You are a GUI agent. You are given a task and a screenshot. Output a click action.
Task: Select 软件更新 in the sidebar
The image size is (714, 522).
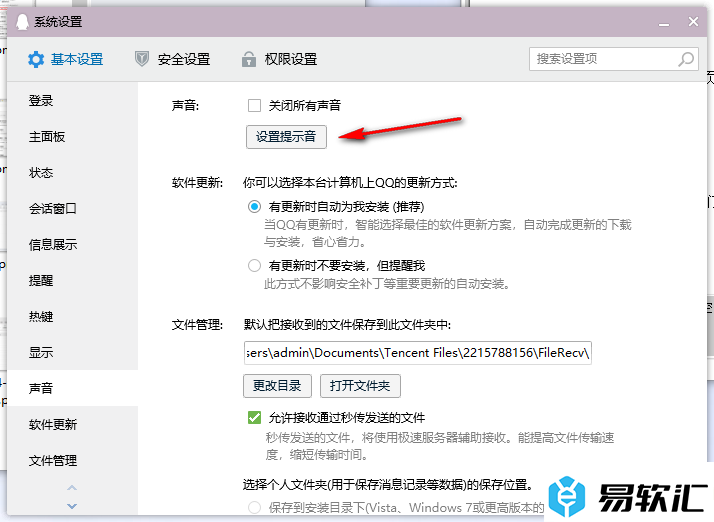tap(72, 425)
